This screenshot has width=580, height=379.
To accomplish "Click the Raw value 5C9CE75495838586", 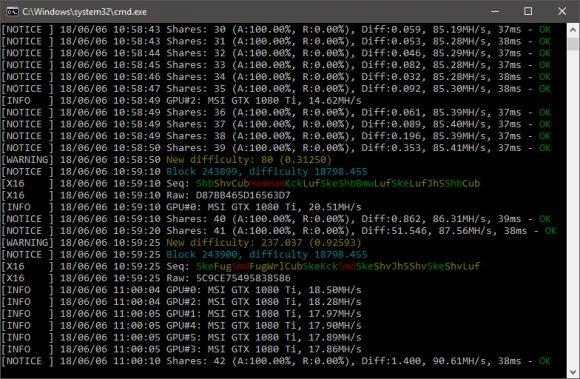I will click(x=243, y=278).
